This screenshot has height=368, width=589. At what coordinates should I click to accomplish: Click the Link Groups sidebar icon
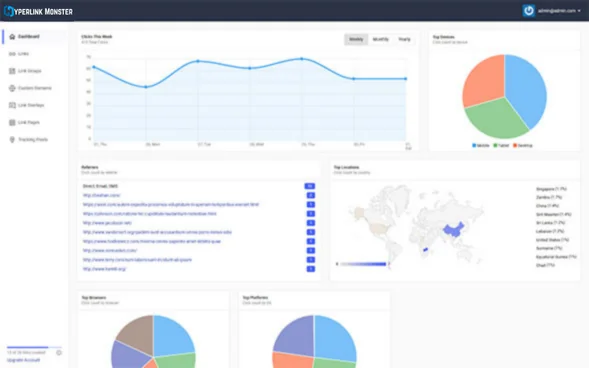[x=12, y=71]
